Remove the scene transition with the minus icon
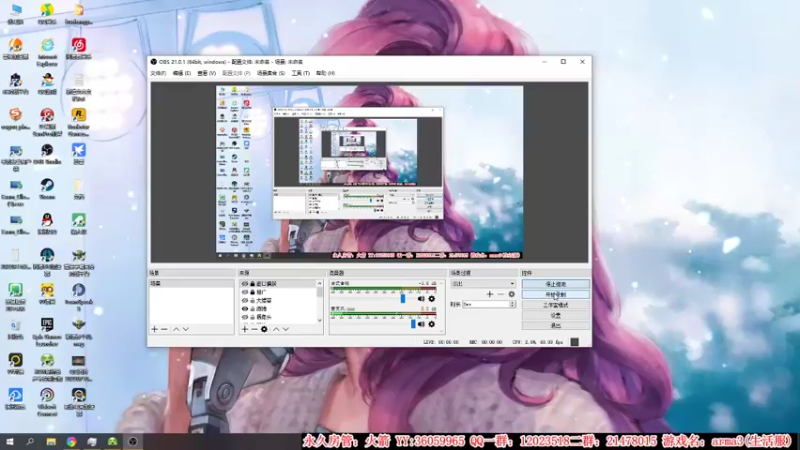This screenshot has height=450, width=800. 501,294
